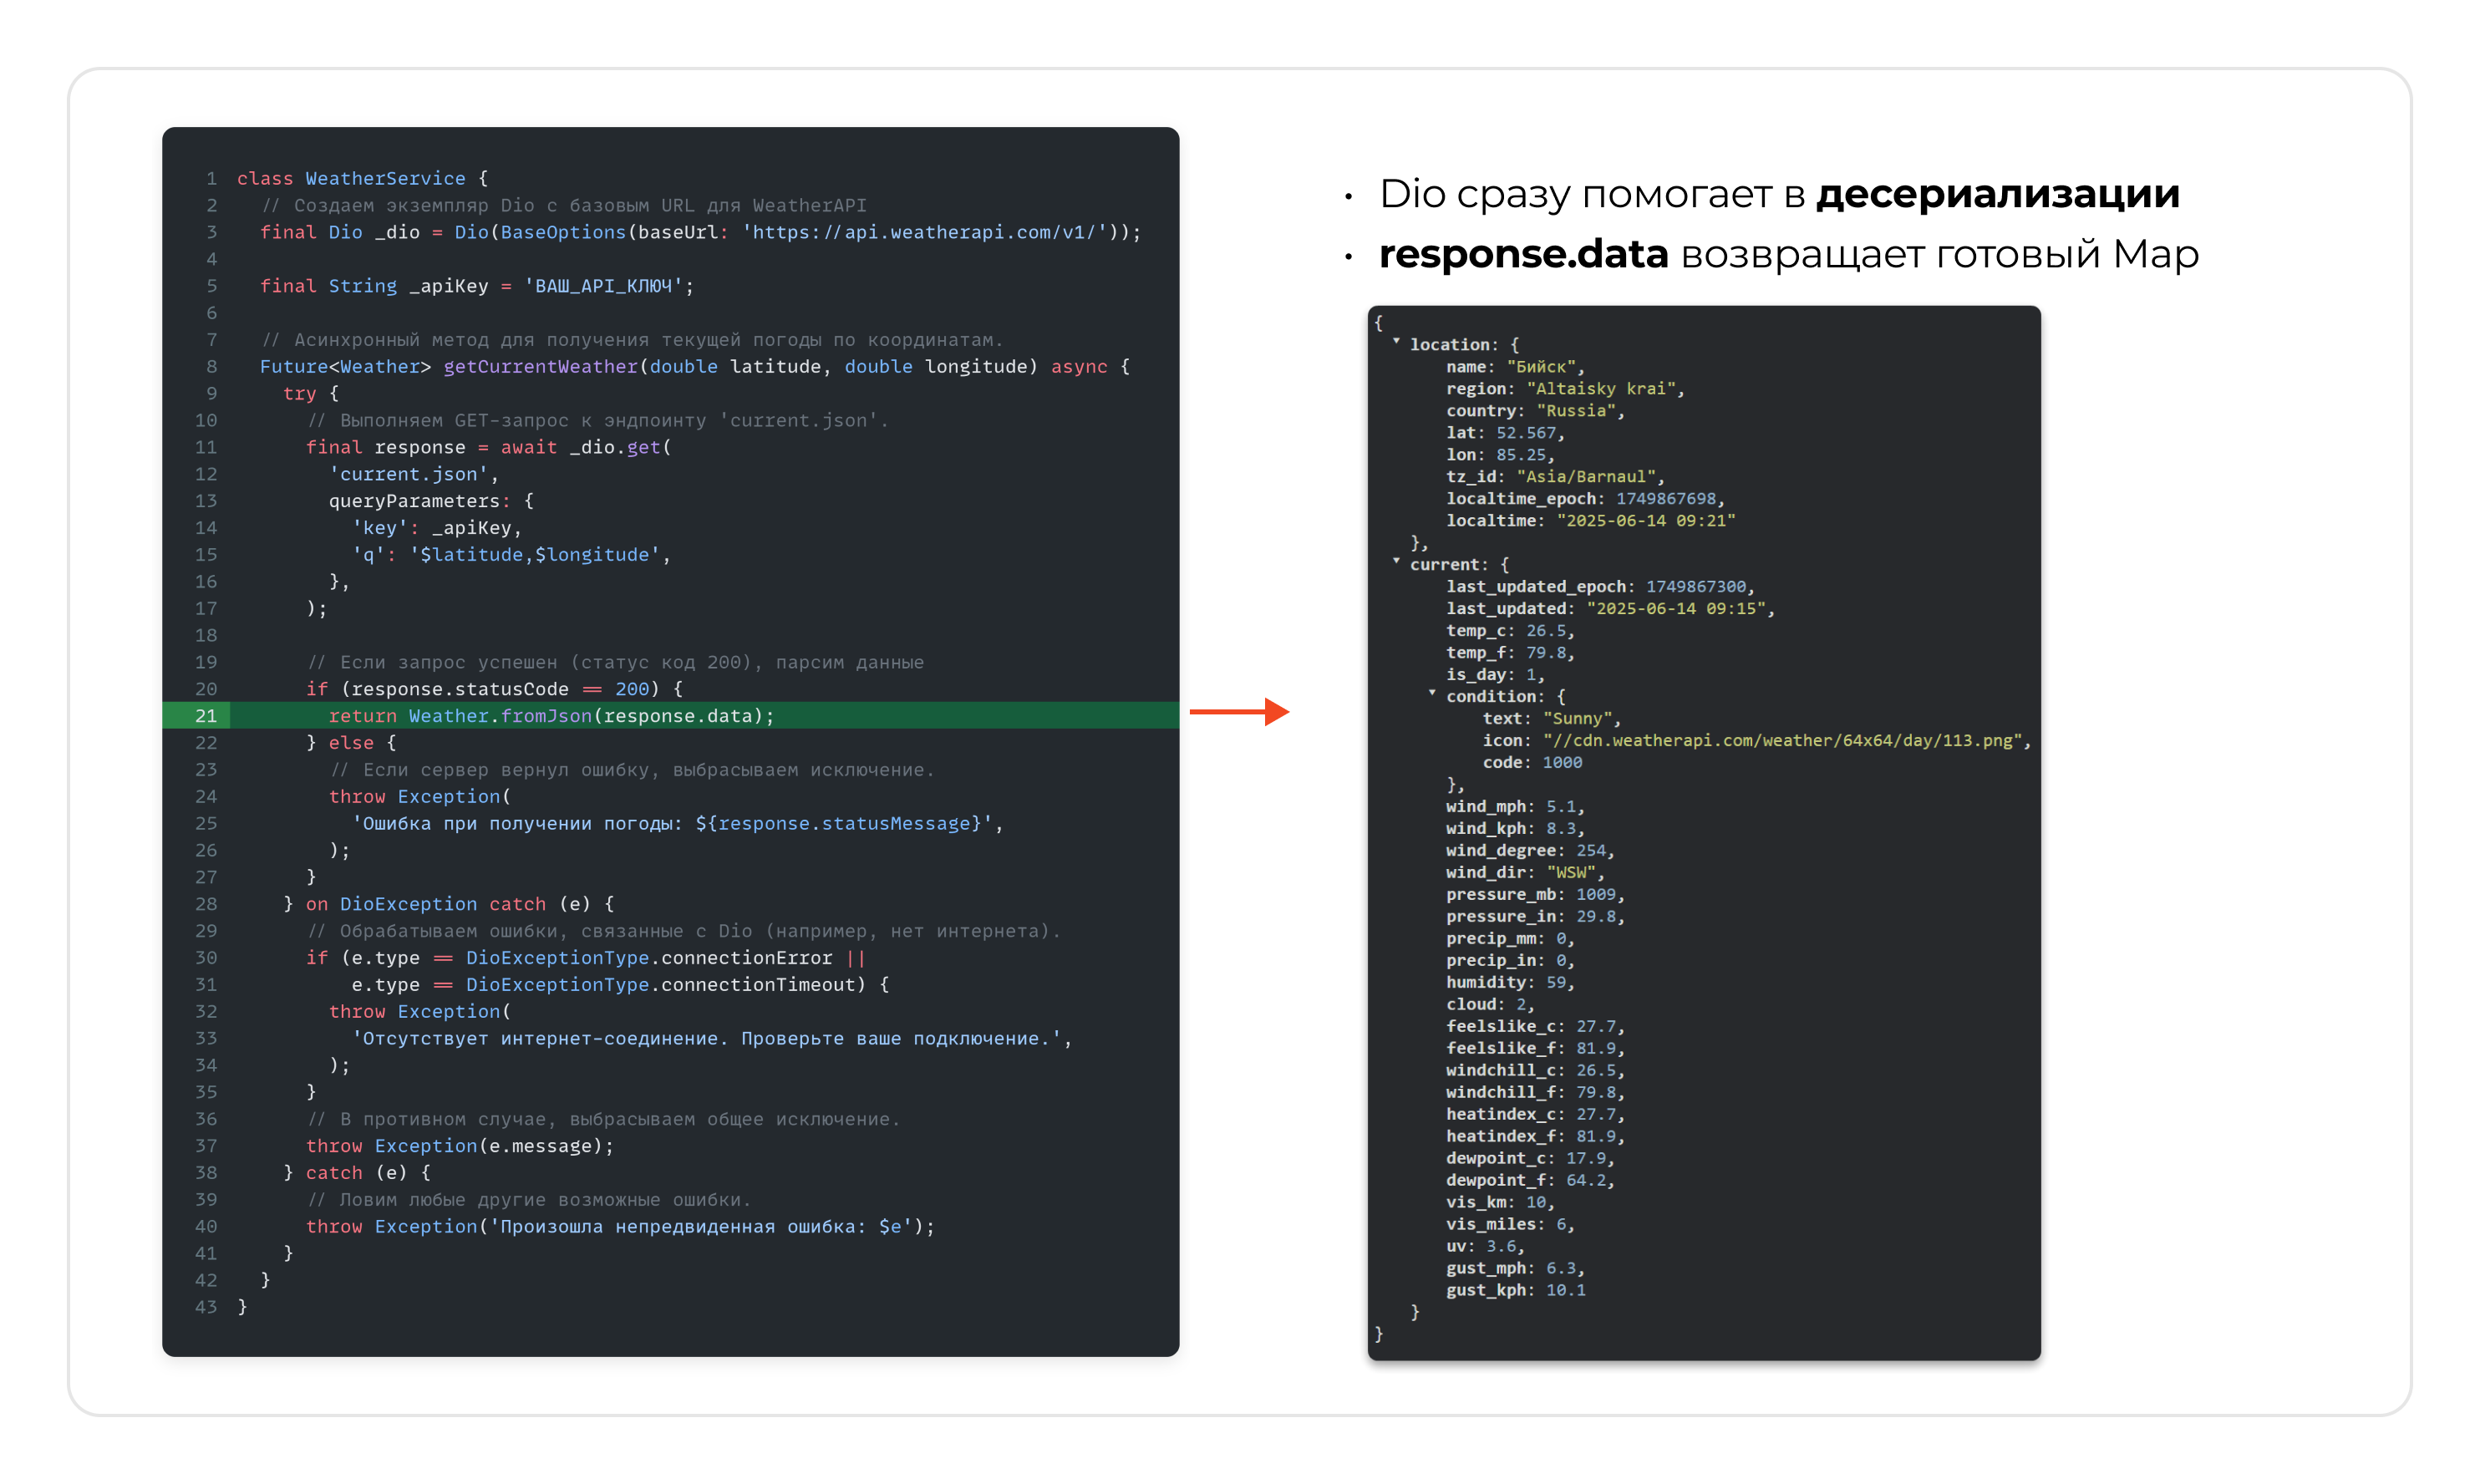Click the gust_kph key in JSON
The image size is (2480, 1484).
click(1485, 1290)
